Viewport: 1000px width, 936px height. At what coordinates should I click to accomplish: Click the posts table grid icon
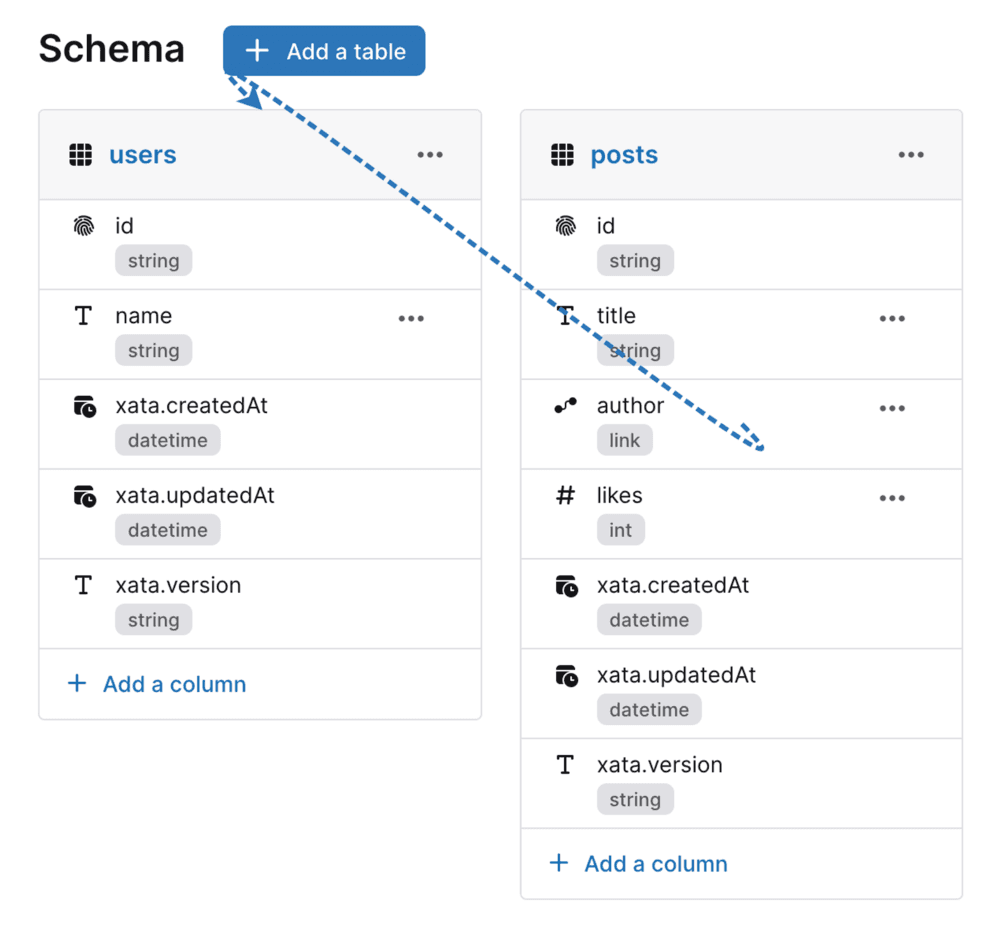[562, 155]
